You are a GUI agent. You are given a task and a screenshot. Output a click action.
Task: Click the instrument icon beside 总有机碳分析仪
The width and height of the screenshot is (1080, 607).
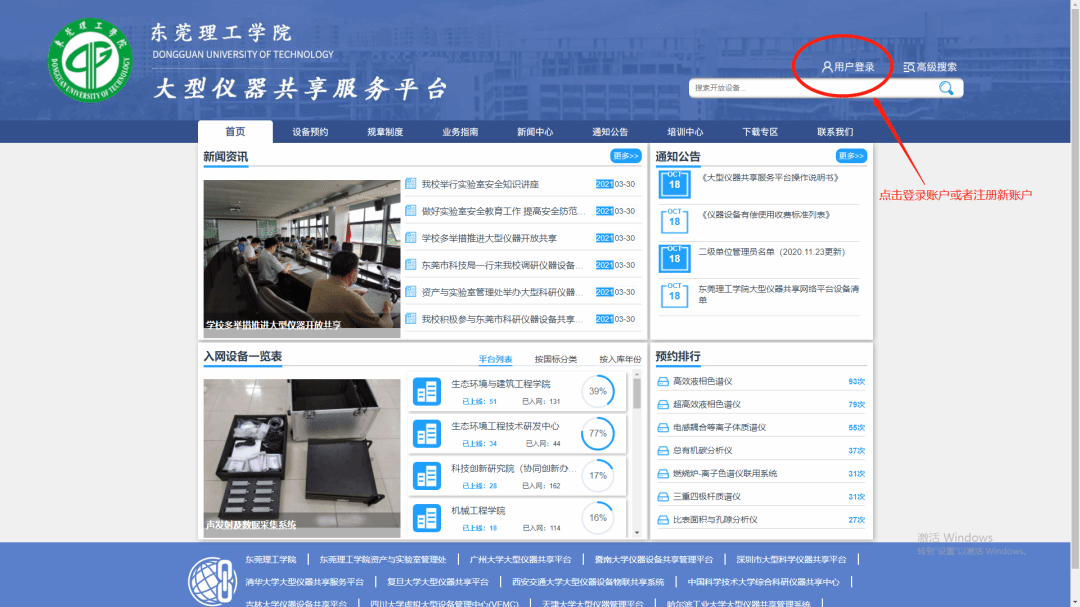pyautogui.click(x=663, y=451)
